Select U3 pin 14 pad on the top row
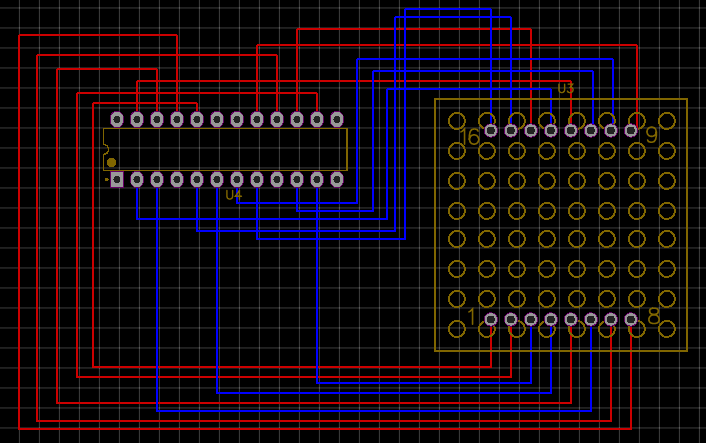This screenshot has width=706, height=443. (x=531, y=131)
